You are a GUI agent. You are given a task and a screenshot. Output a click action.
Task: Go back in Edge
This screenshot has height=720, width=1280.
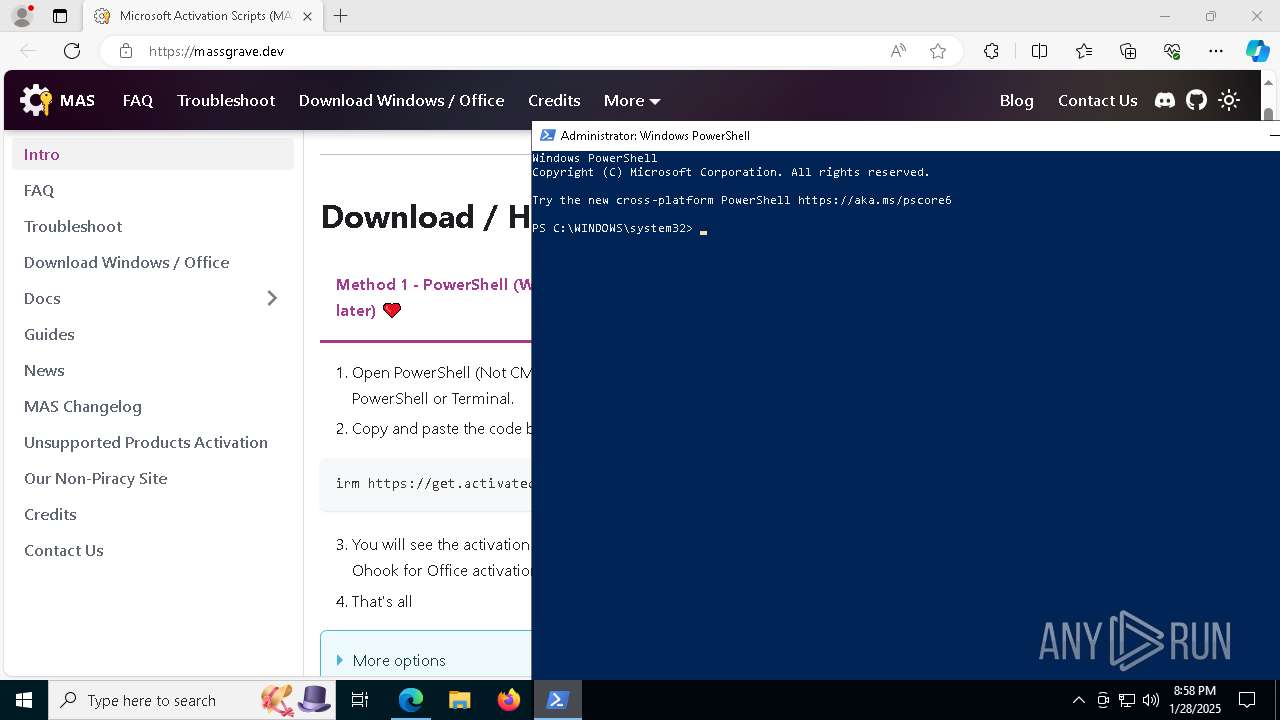pos(28,51)
